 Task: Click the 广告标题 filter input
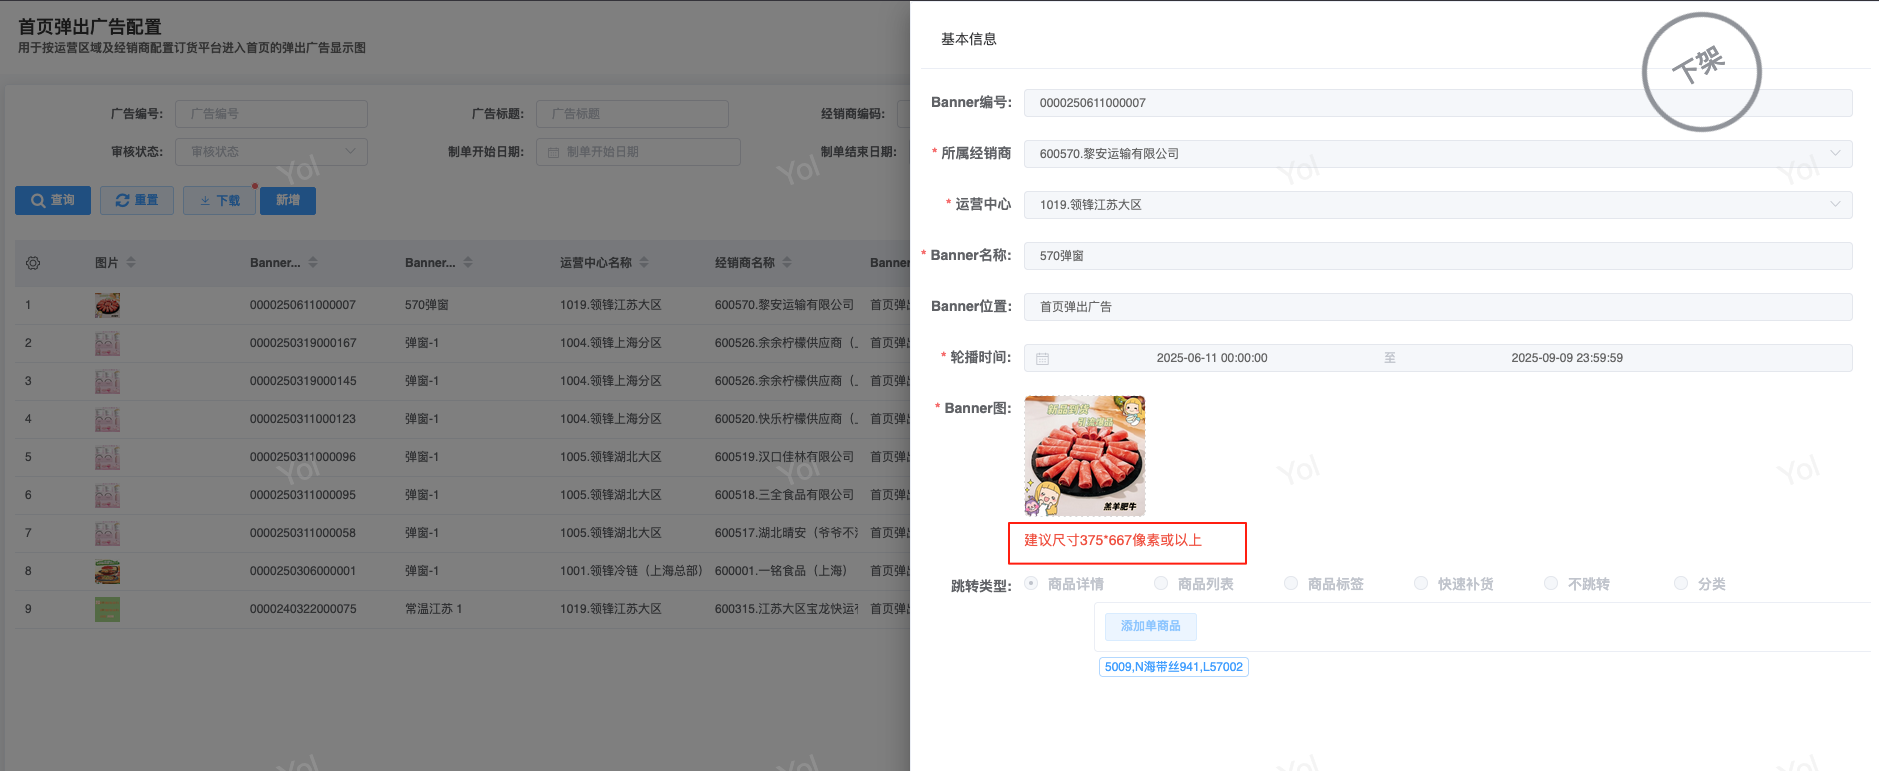pos(632,114)
